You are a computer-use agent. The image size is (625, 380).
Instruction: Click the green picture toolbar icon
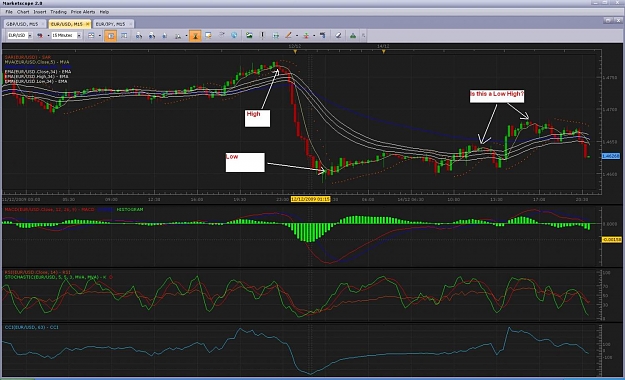point(249,35)
